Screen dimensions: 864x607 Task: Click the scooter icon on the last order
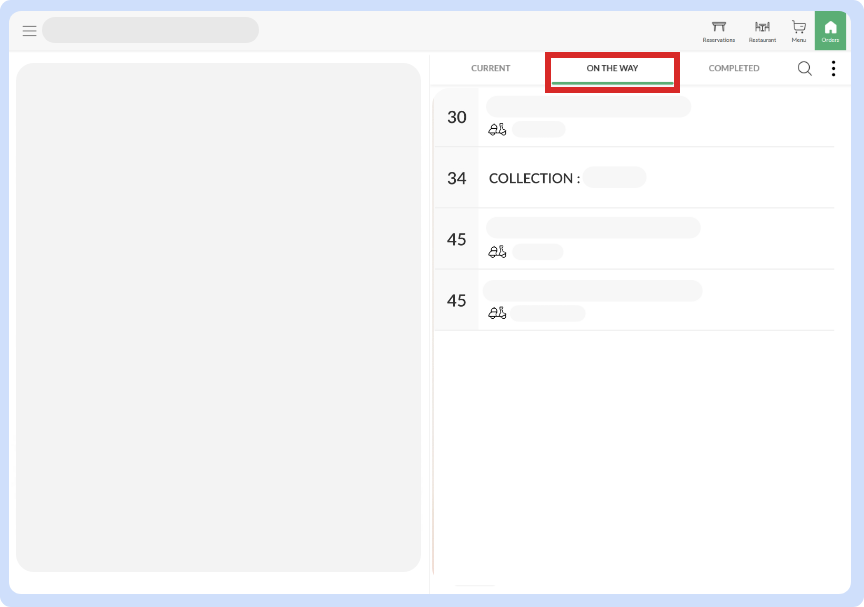(497, 314)
